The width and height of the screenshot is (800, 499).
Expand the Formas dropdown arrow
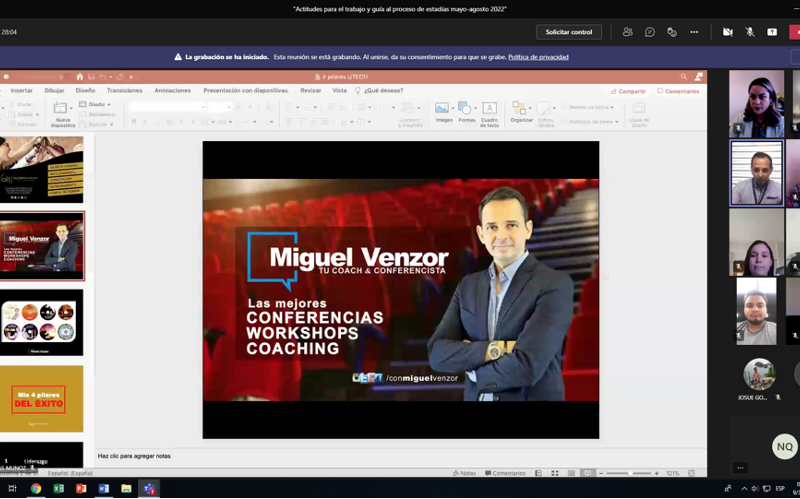click(476, 108)
